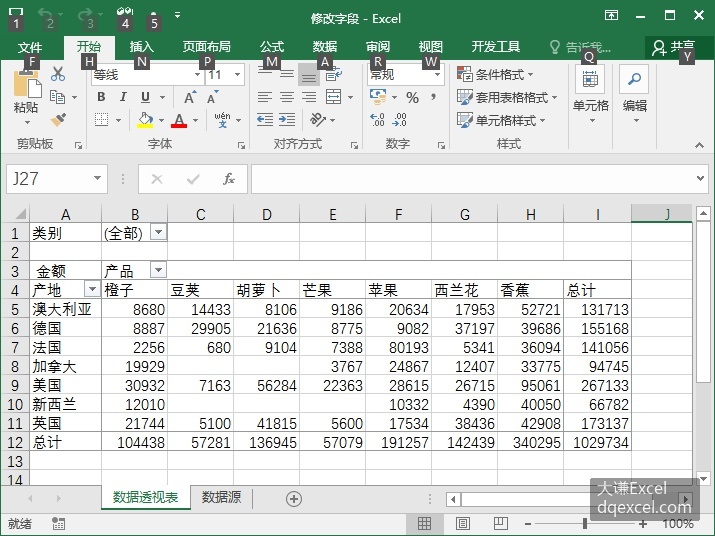This screenshot has width=715, height=536.
Task: Click the cell borders icon
Action: coord(101,120)
